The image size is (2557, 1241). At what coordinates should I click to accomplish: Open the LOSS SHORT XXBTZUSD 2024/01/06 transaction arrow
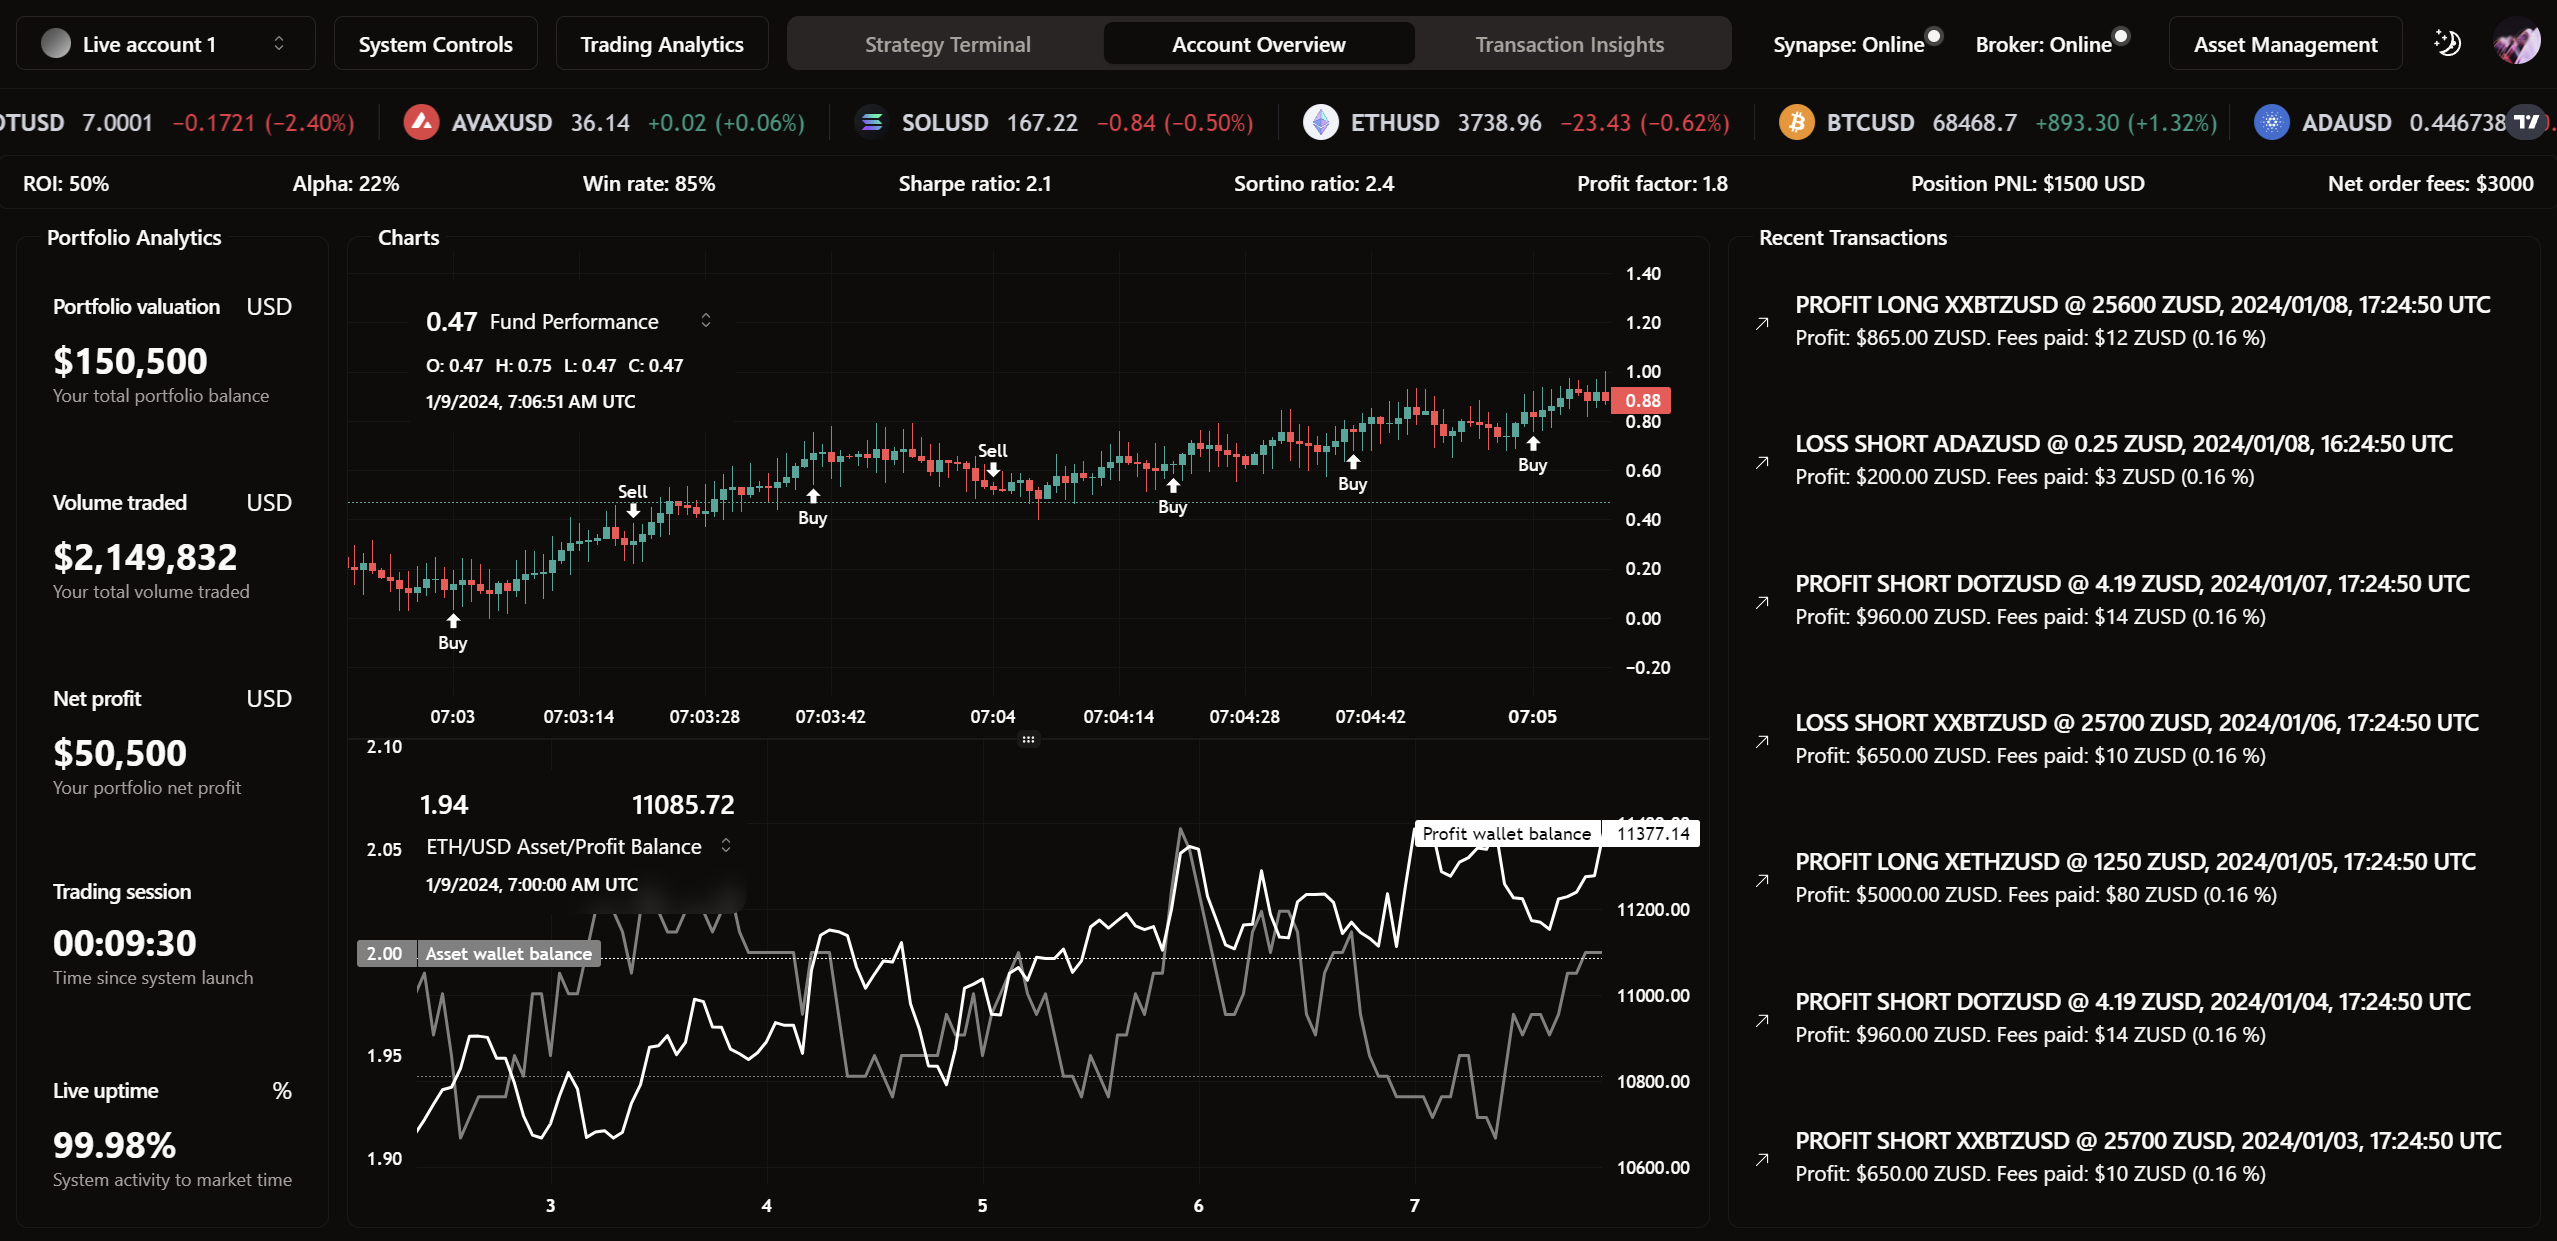1762,741
